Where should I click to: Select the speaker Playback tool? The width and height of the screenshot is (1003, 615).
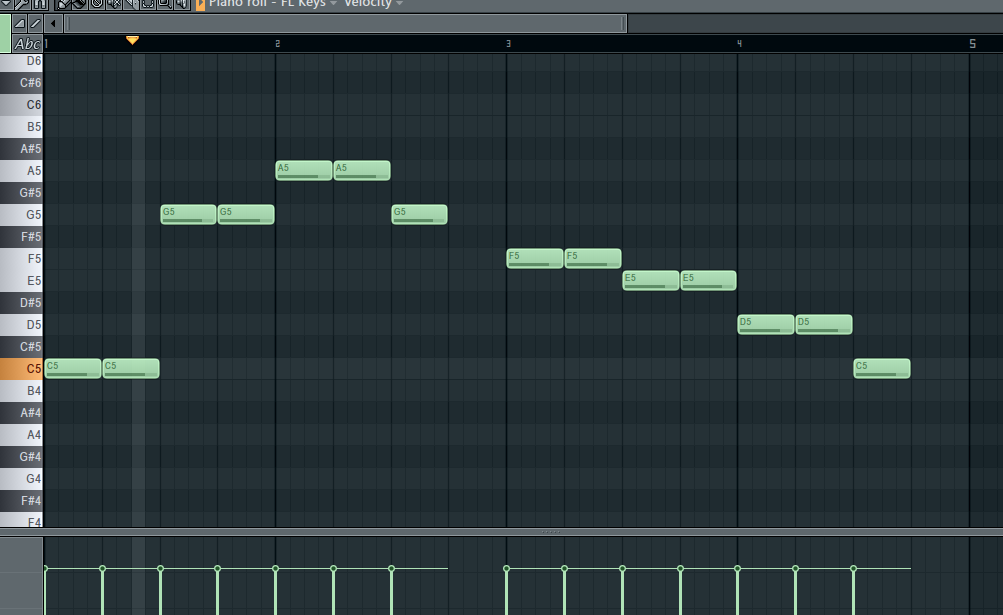tap(182, 4)
